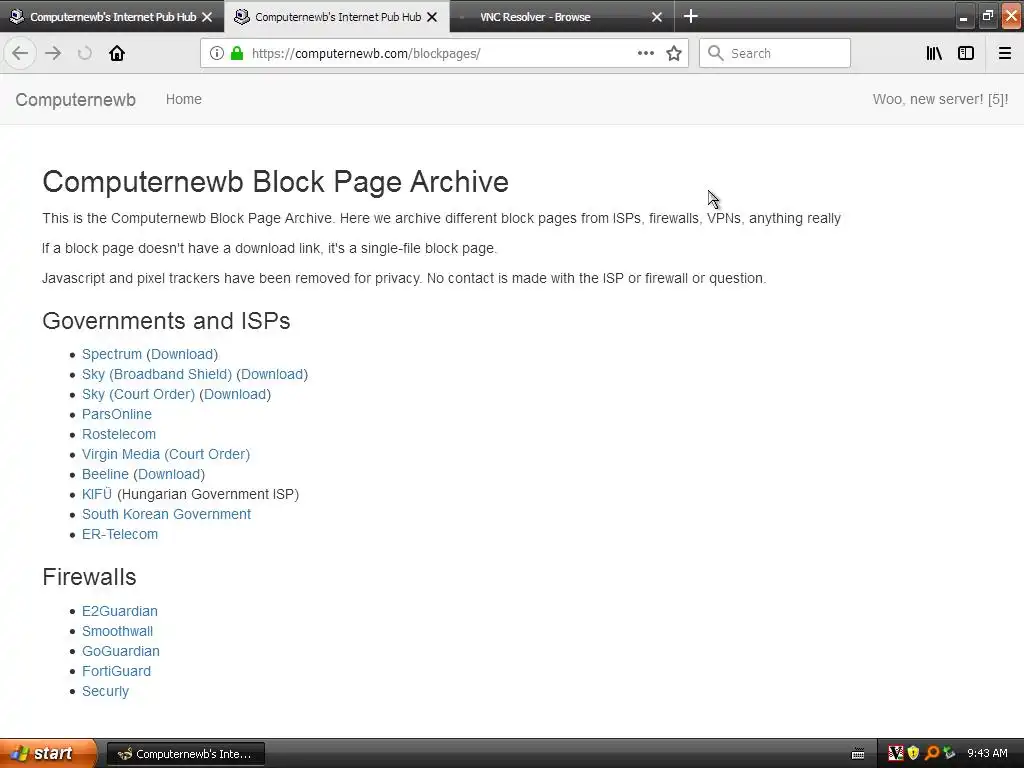
Task: Open the Securly firewall page
Action: (105, 691)
